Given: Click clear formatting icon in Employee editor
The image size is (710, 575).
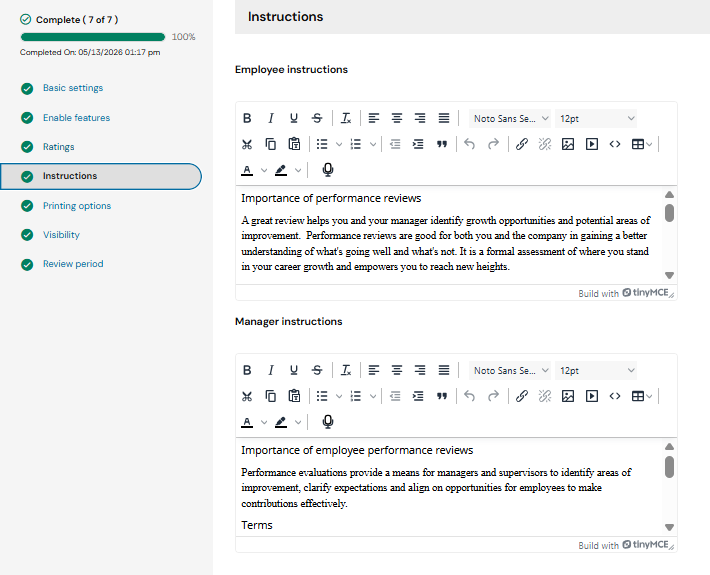Looking at the screenshot, I should (x=346, y=118).
